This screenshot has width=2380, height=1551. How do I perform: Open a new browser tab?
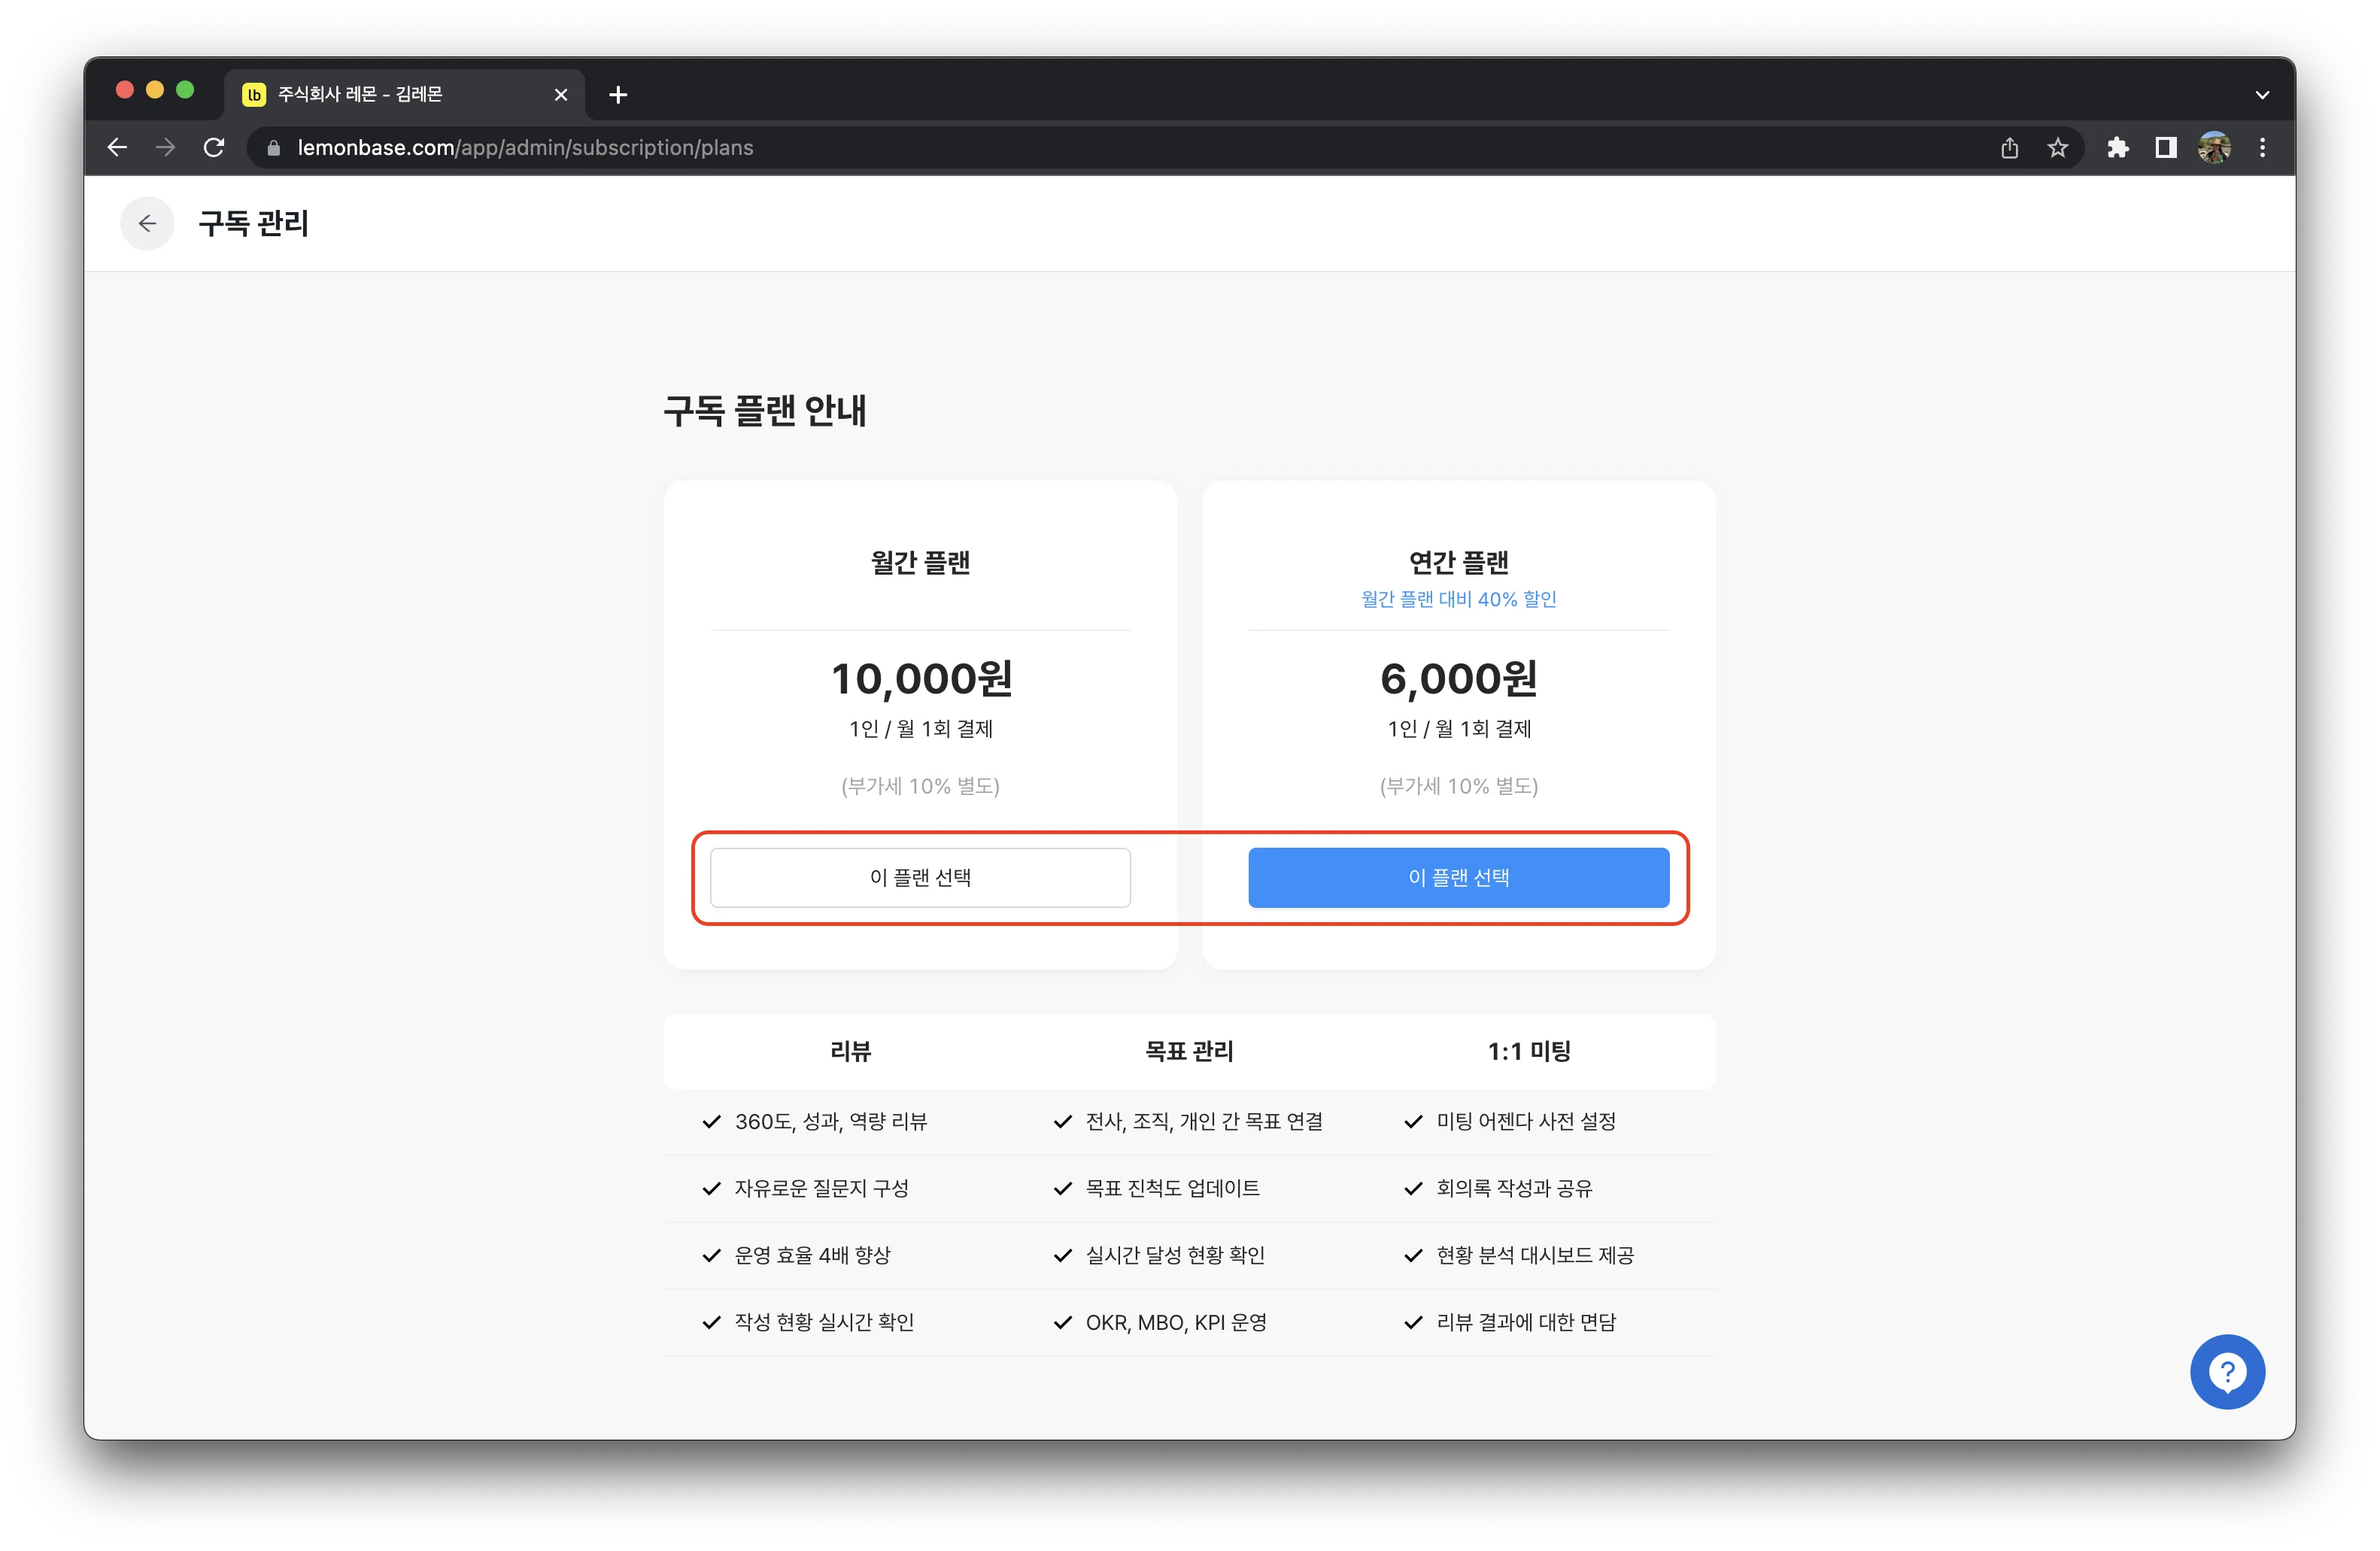coord(618,95)
